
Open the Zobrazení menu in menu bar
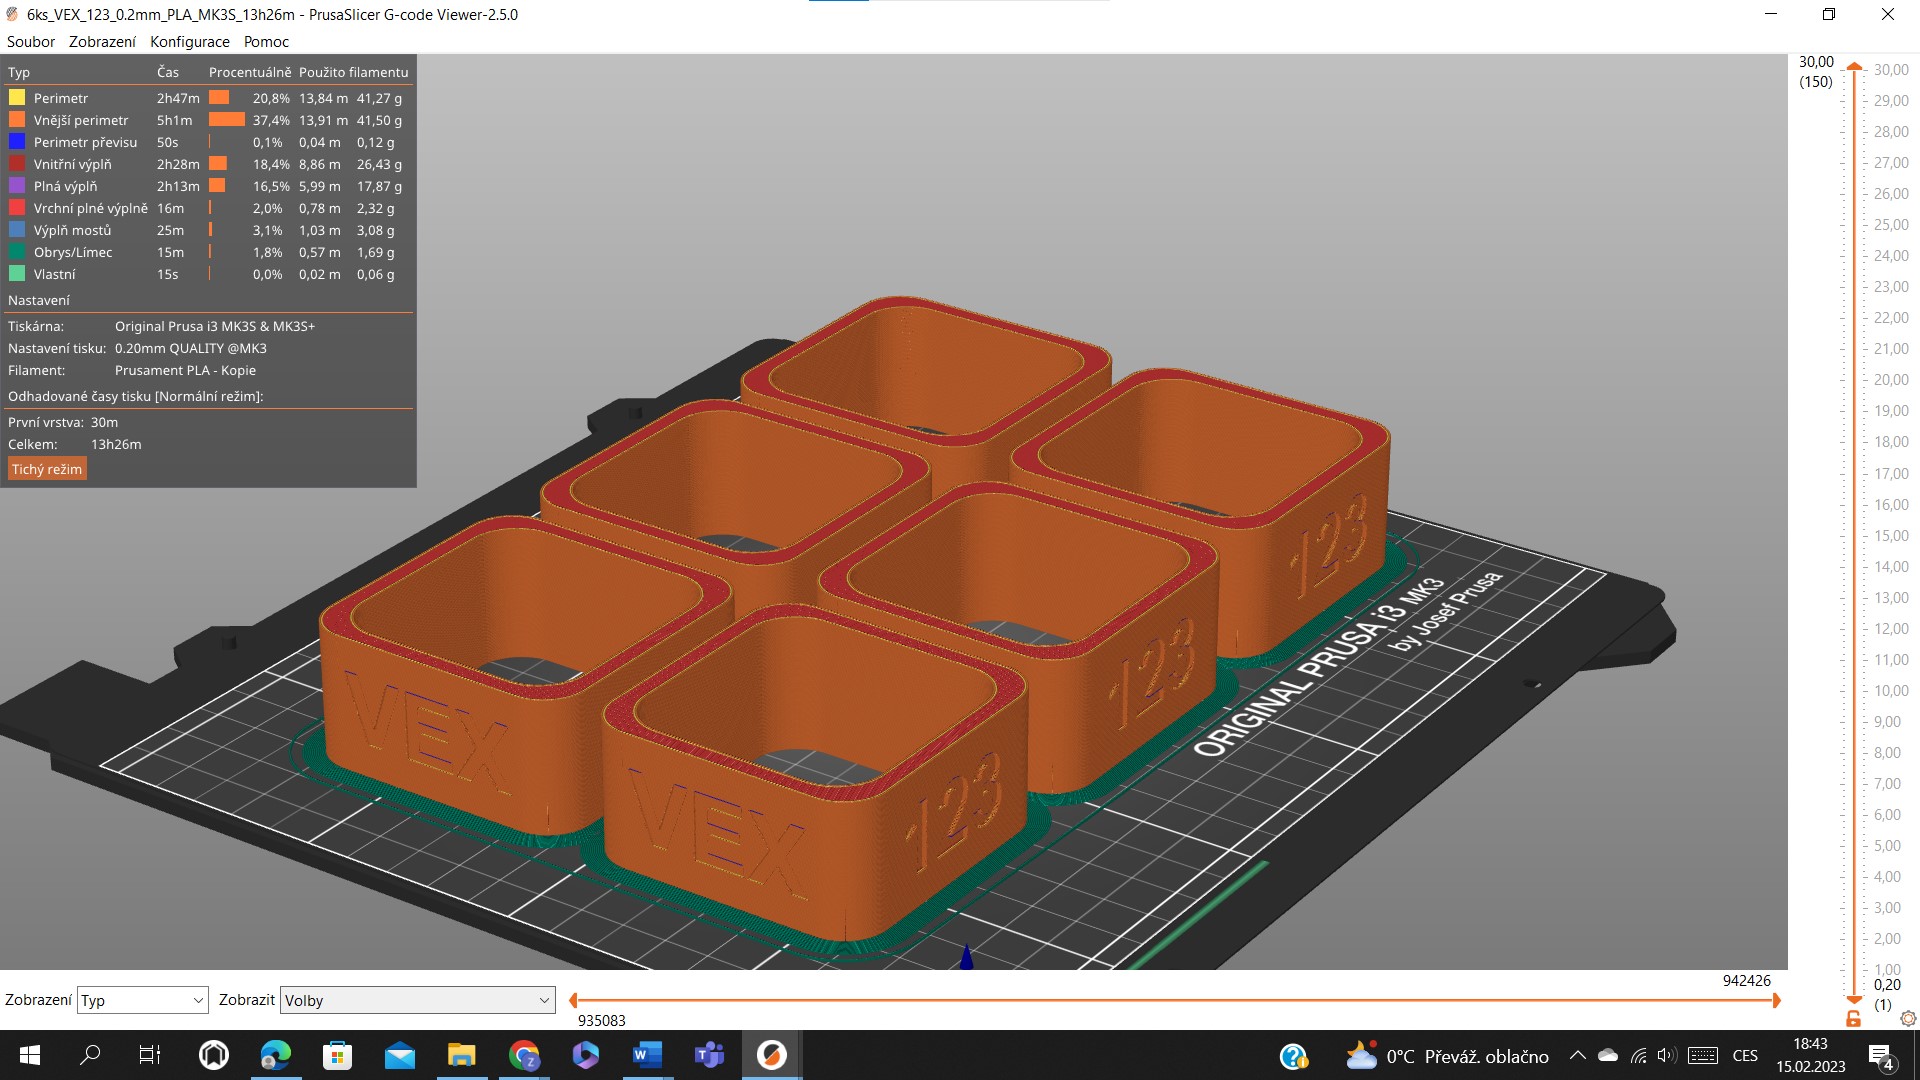(x=102, y=42)
